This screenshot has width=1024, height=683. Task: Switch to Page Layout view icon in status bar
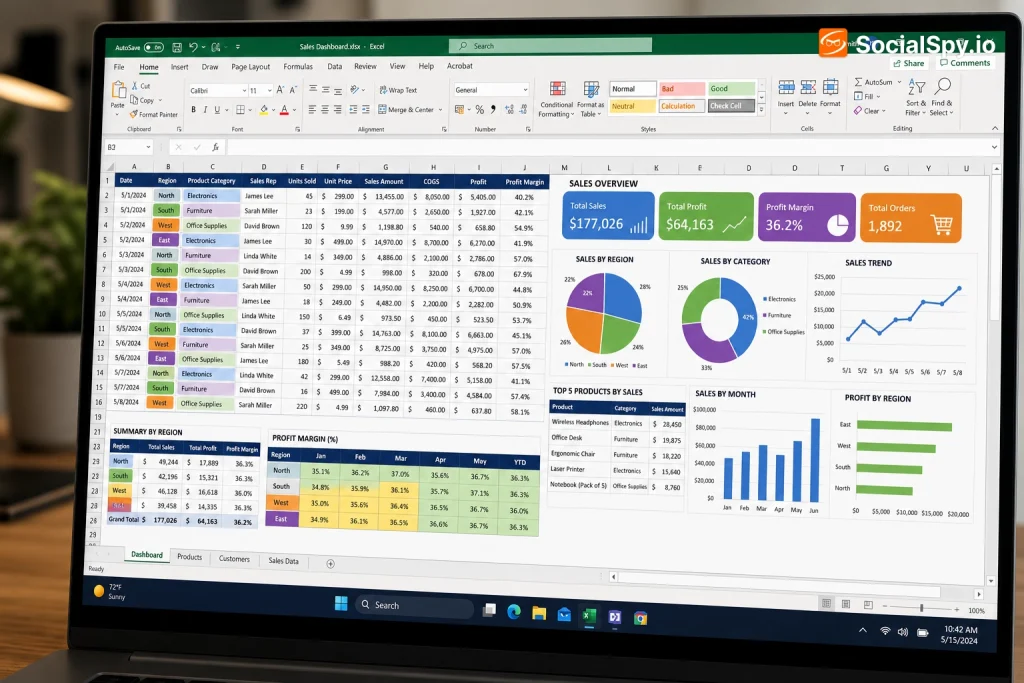click(x=846, y=604)
